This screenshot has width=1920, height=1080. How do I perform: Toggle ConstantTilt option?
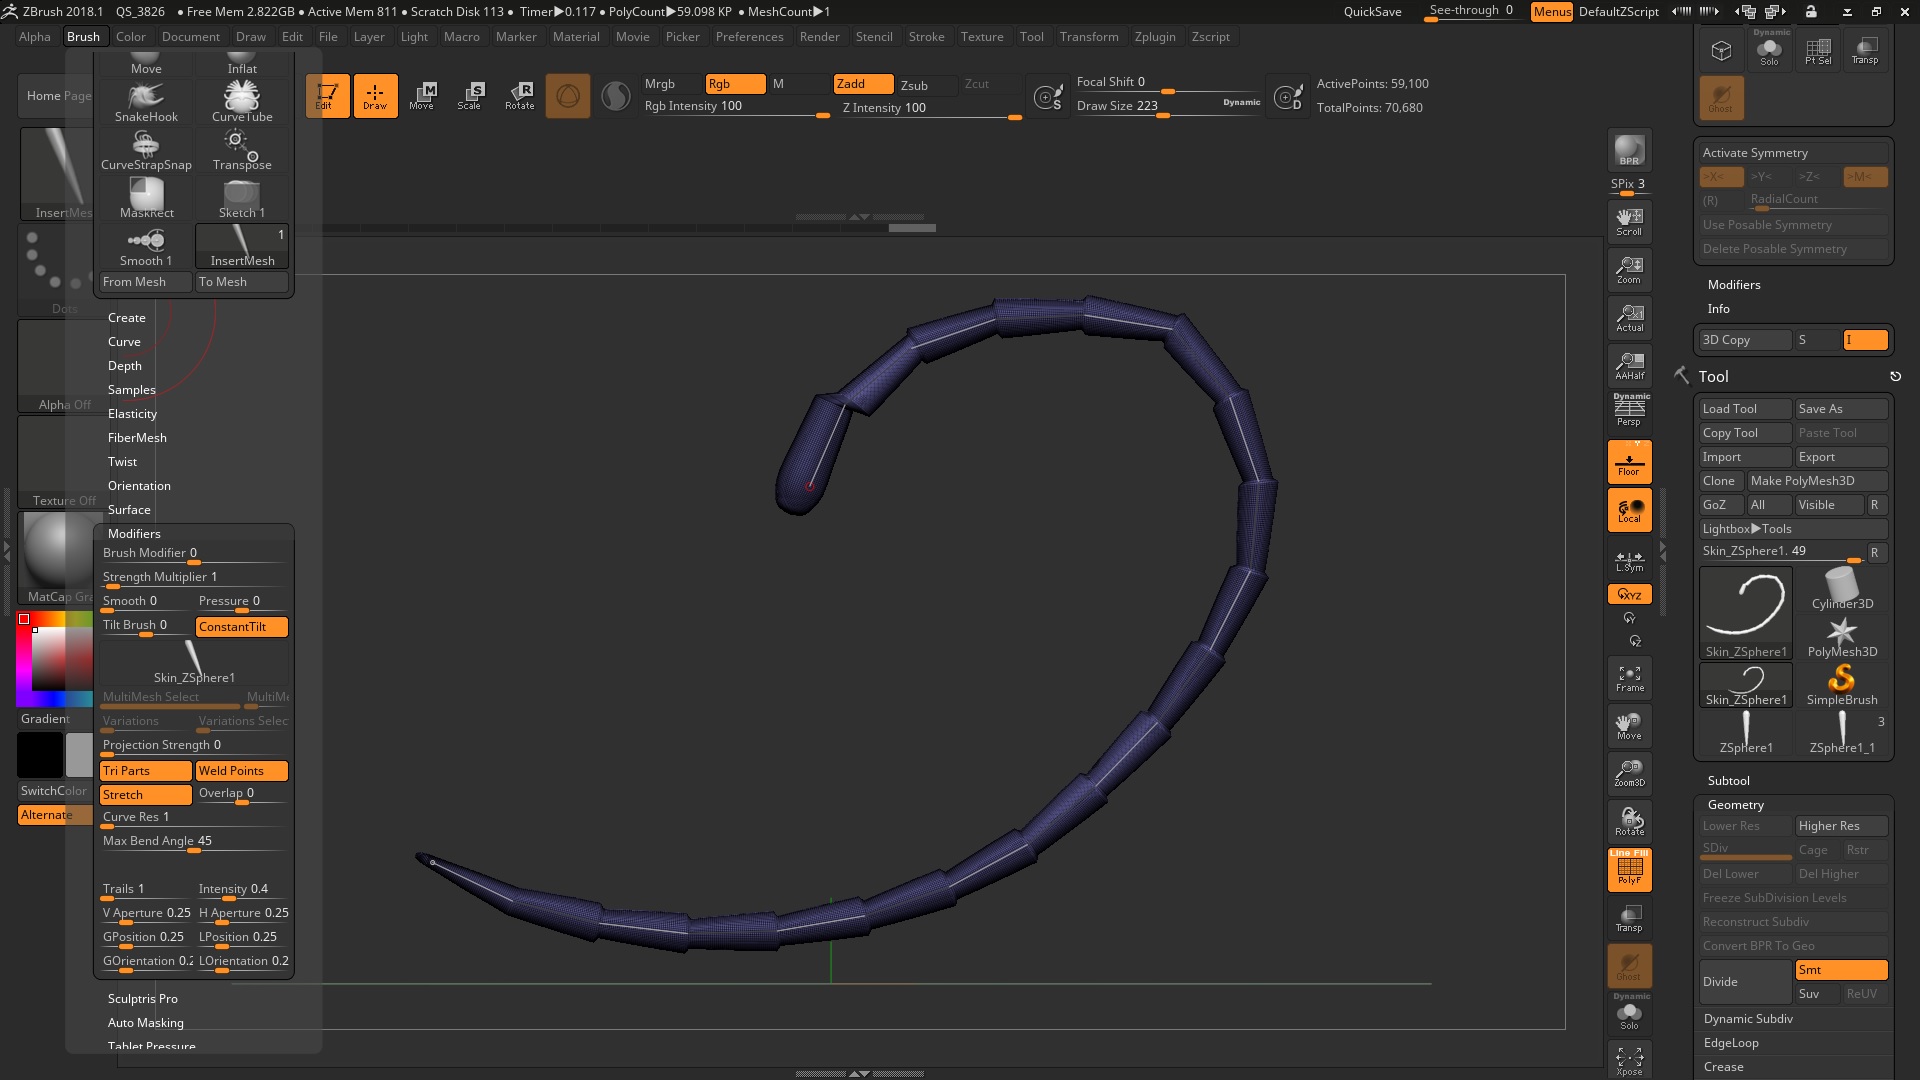coord(242,627)
